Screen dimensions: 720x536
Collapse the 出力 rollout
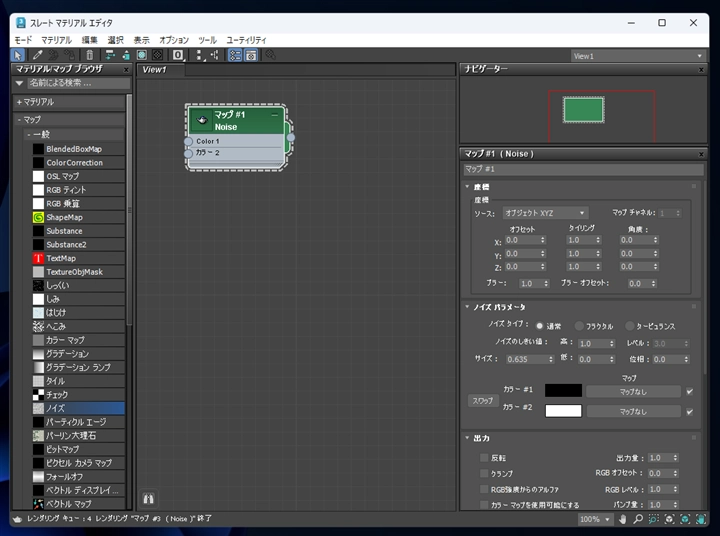click(x=467, y=438)
